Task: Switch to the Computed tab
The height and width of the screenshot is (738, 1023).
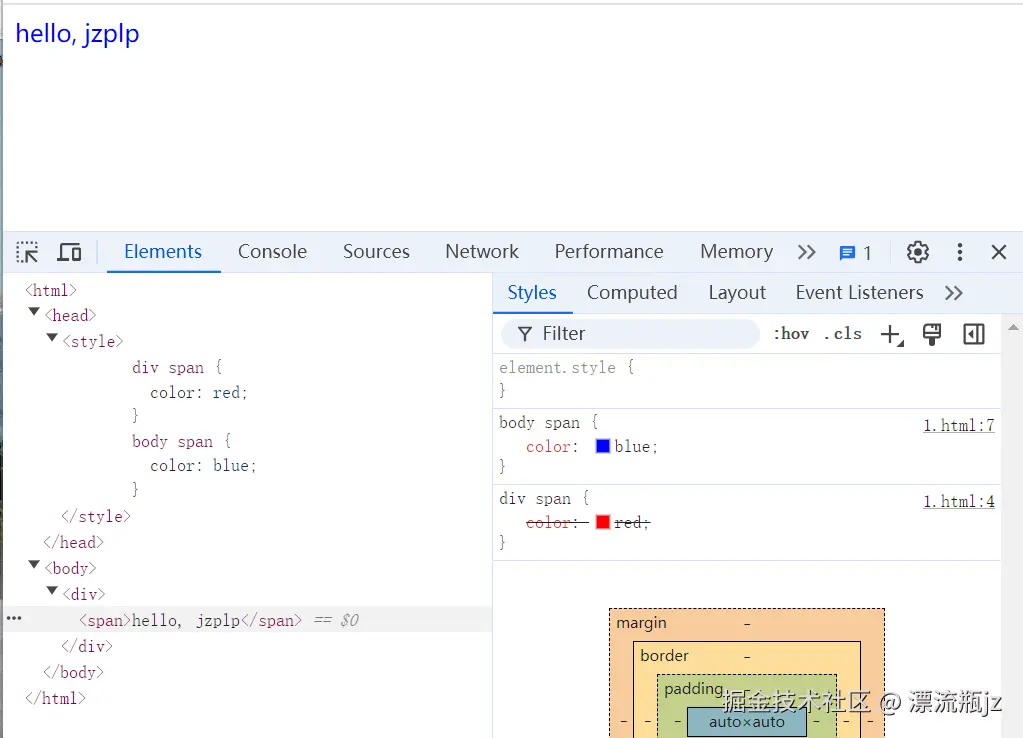Action: [632, 292]
